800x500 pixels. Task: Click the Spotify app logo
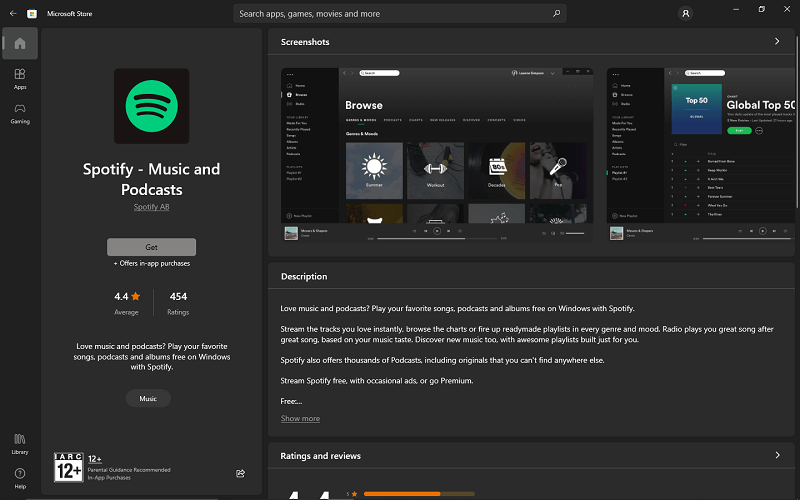[152, 106]
